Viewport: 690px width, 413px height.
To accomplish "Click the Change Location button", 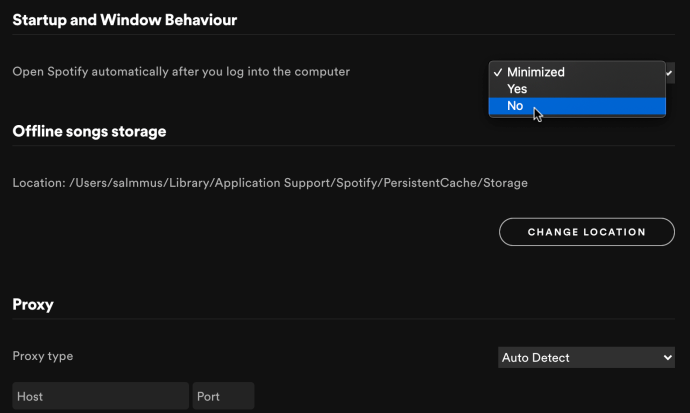I will tap(587, 232).
